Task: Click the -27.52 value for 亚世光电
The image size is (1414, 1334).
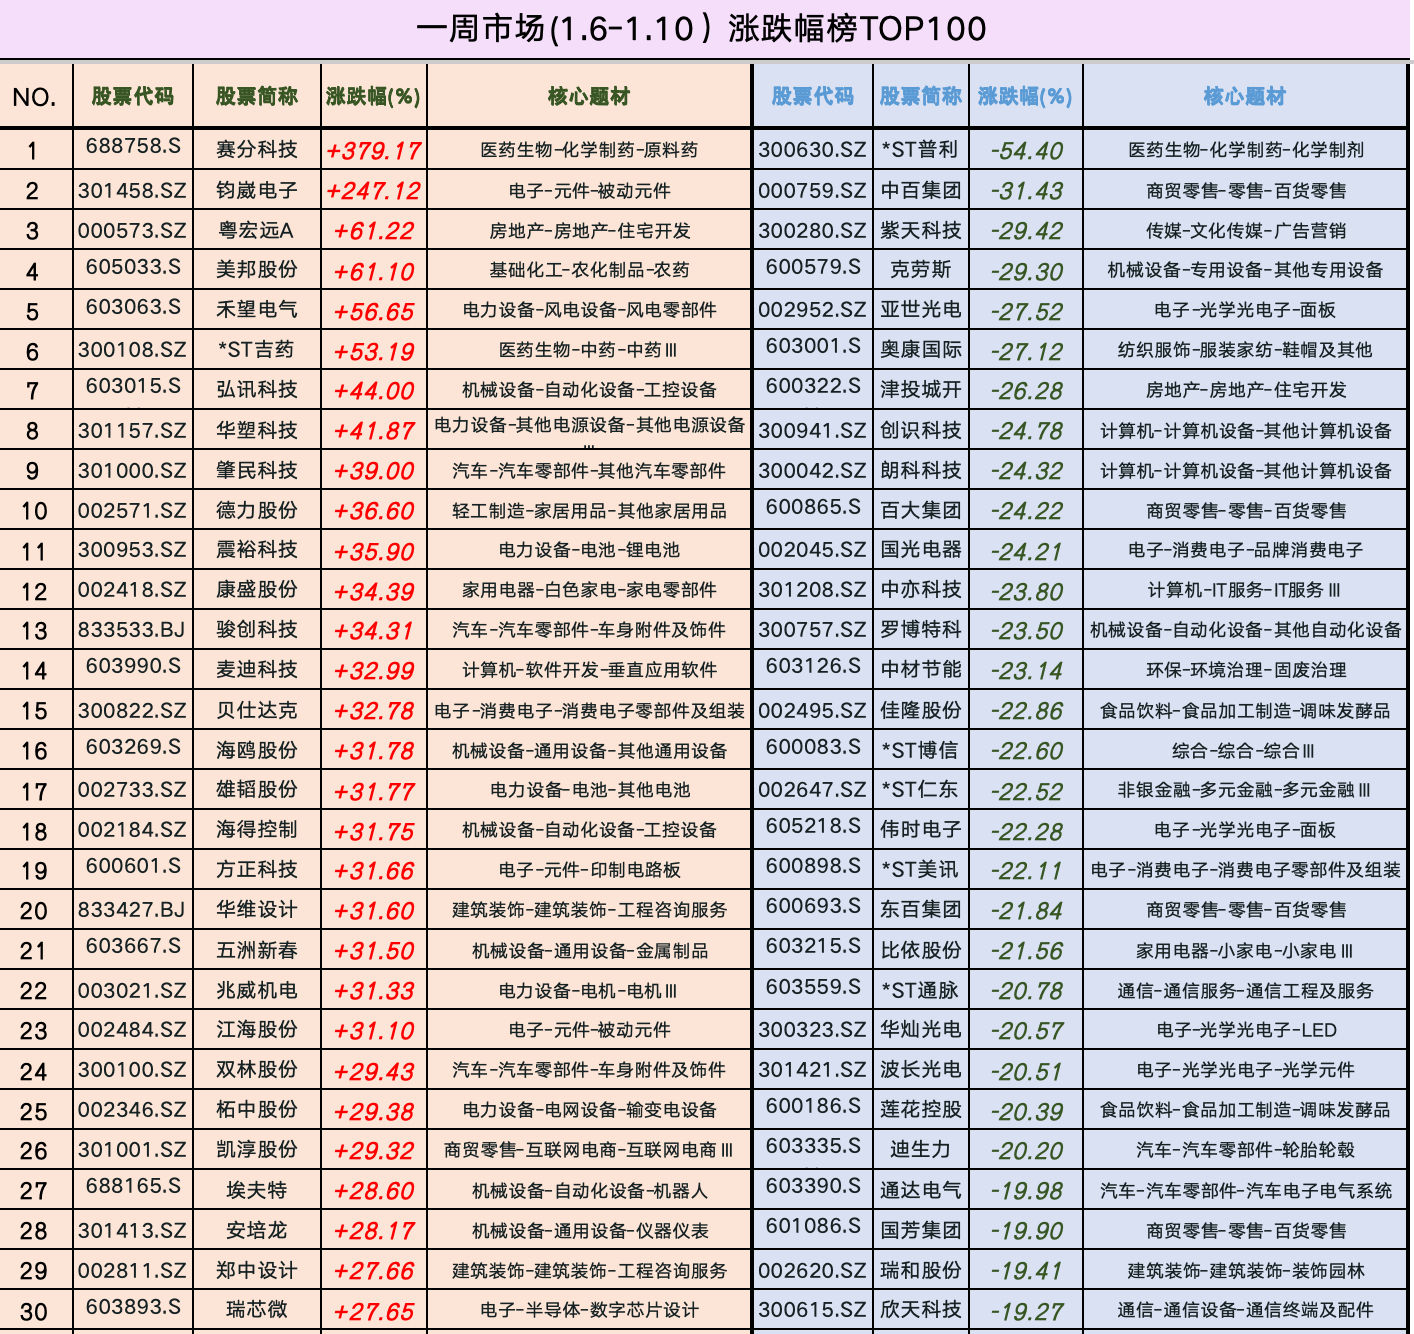Action: [x=1027, y=311]
